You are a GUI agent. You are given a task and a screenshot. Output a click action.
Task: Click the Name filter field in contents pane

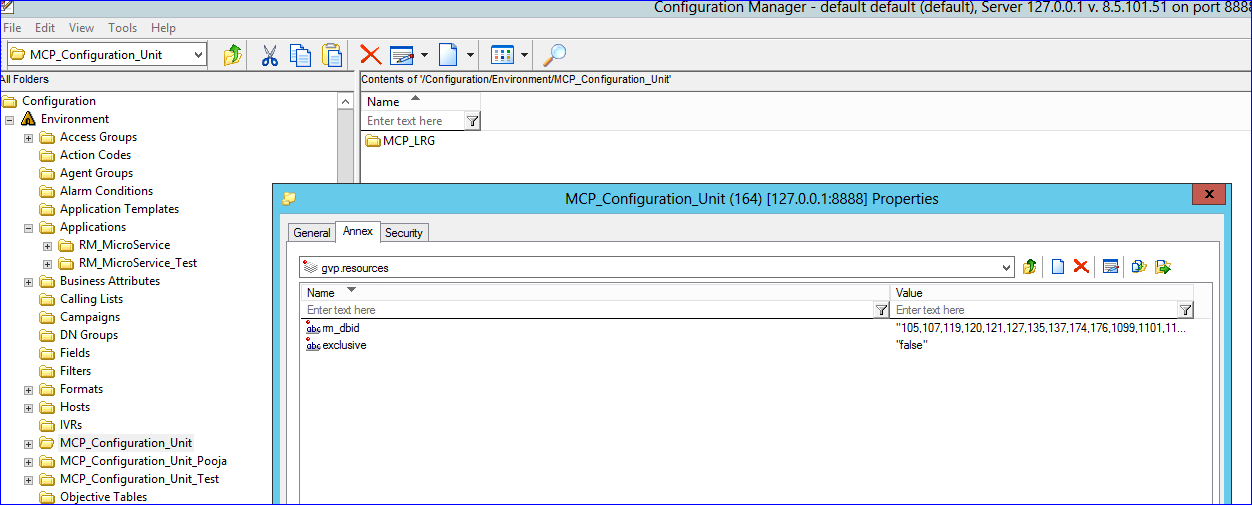414,121
